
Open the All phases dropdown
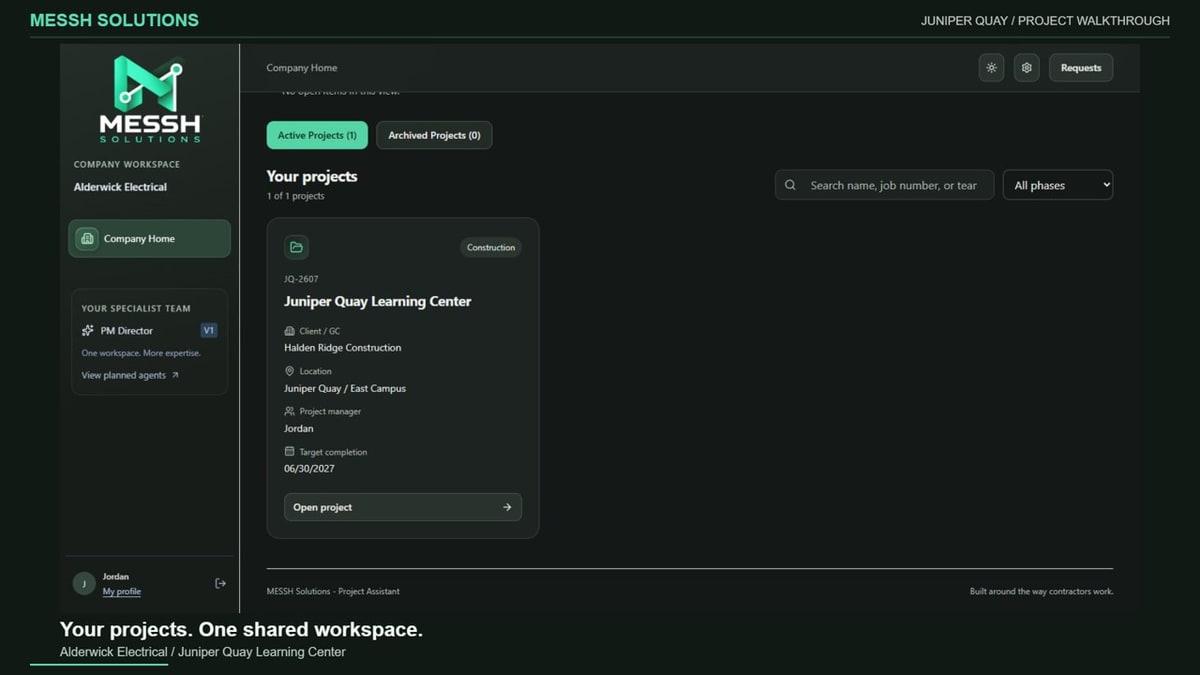(x=1057, y=185)
